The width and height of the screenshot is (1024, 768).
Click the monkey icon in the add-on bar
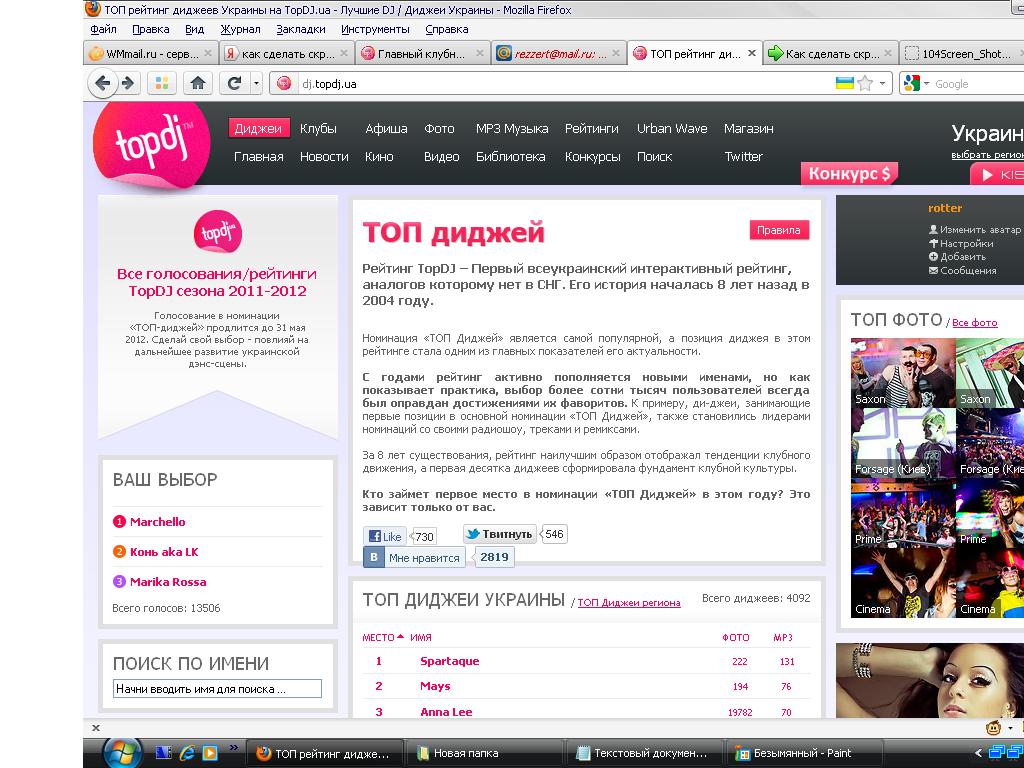coord(994,728)
